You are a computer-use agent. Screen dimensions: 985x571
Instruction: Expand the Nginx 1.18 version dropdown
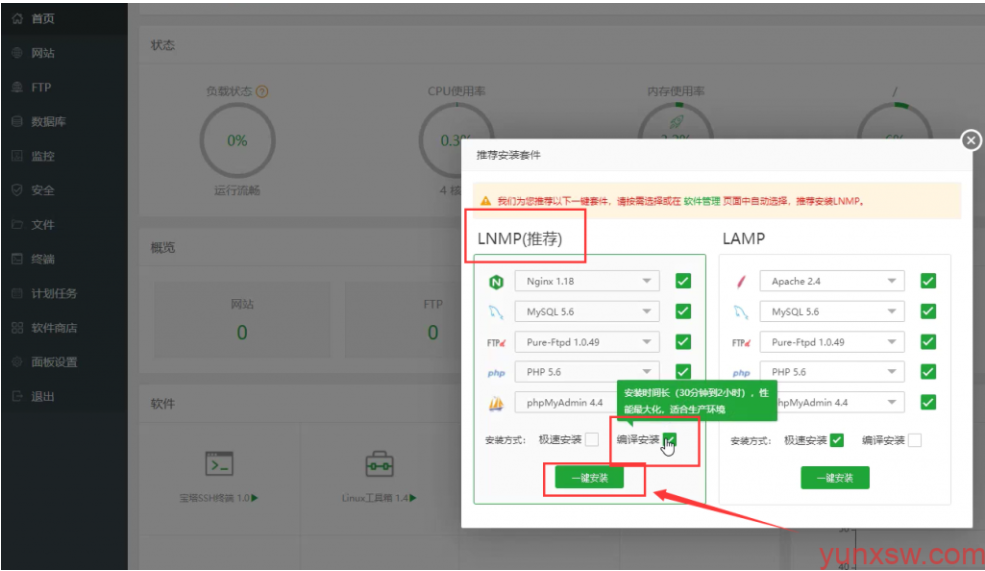[x=587, y=281]
